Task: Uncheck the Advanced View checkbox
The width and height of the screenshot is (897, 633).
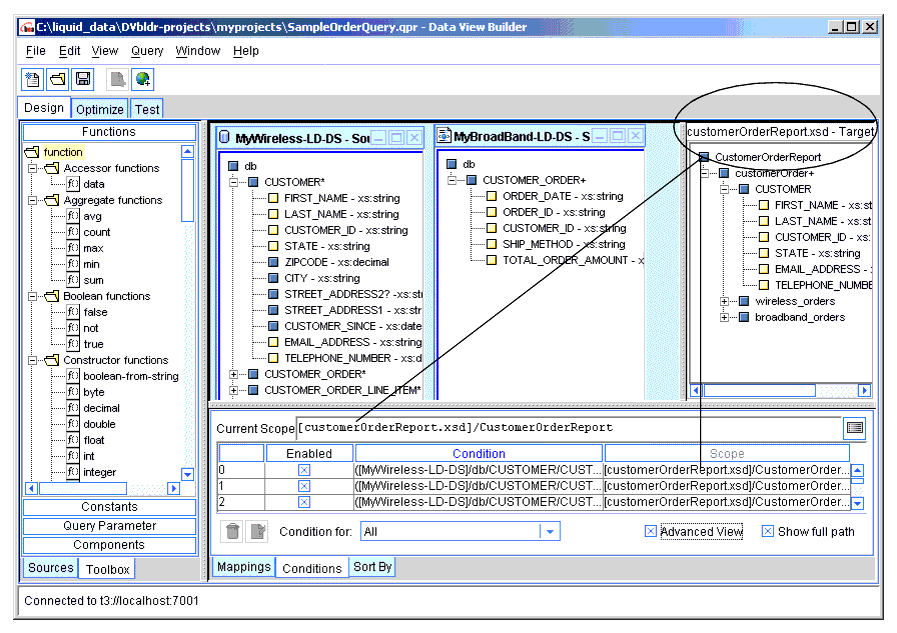Action: (650, 531)
